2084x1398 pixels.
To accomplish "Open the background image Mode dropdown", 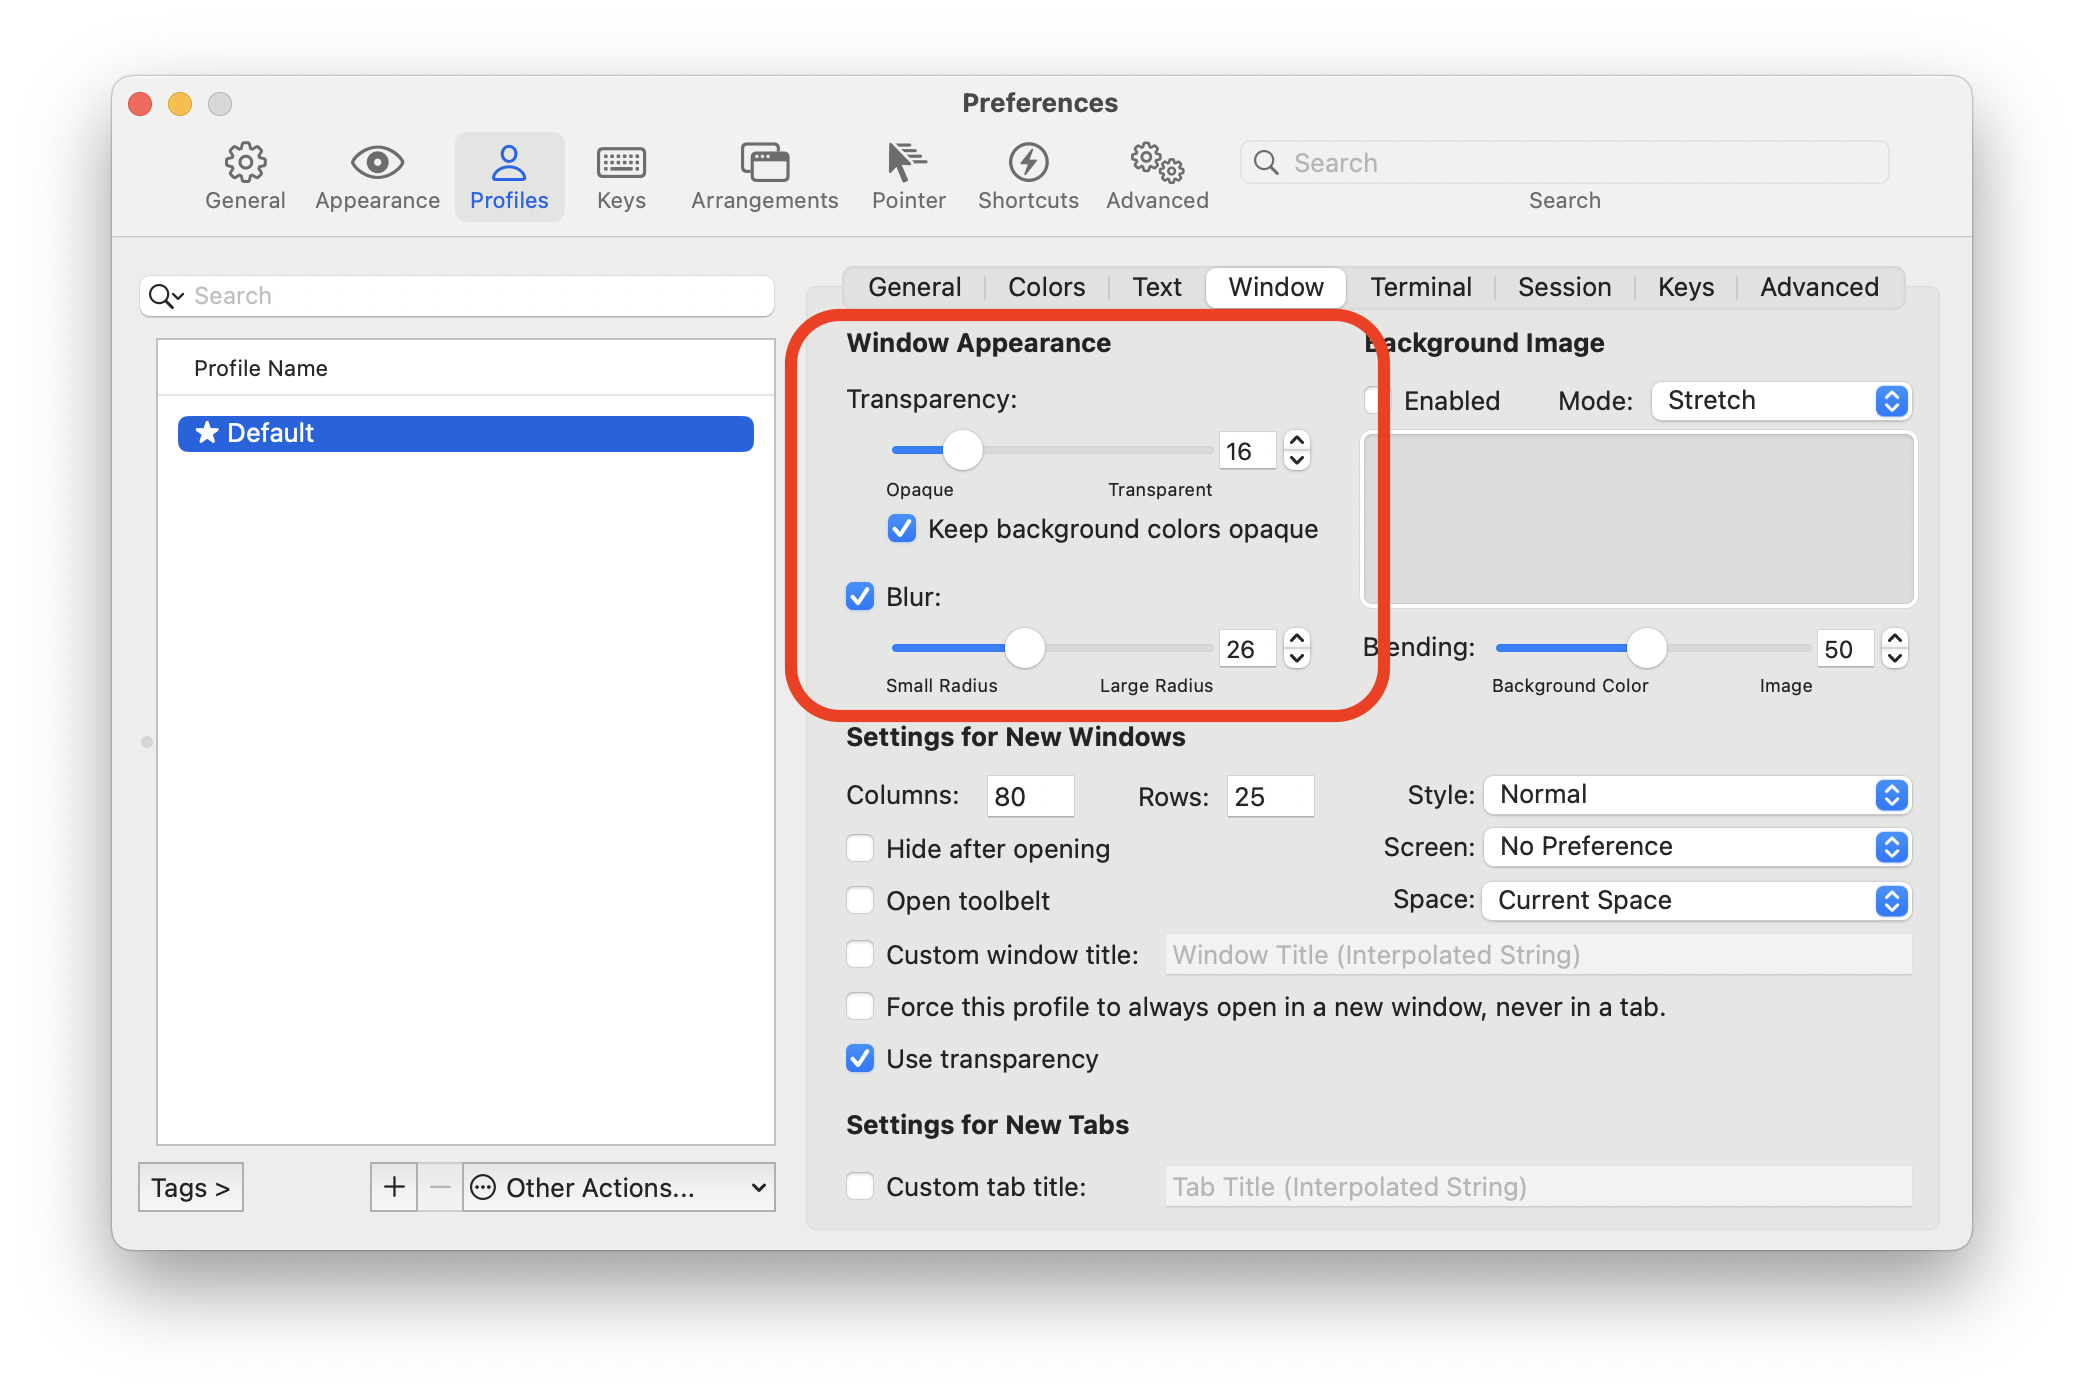I will pyautogui.click(x=1780, y=401).
